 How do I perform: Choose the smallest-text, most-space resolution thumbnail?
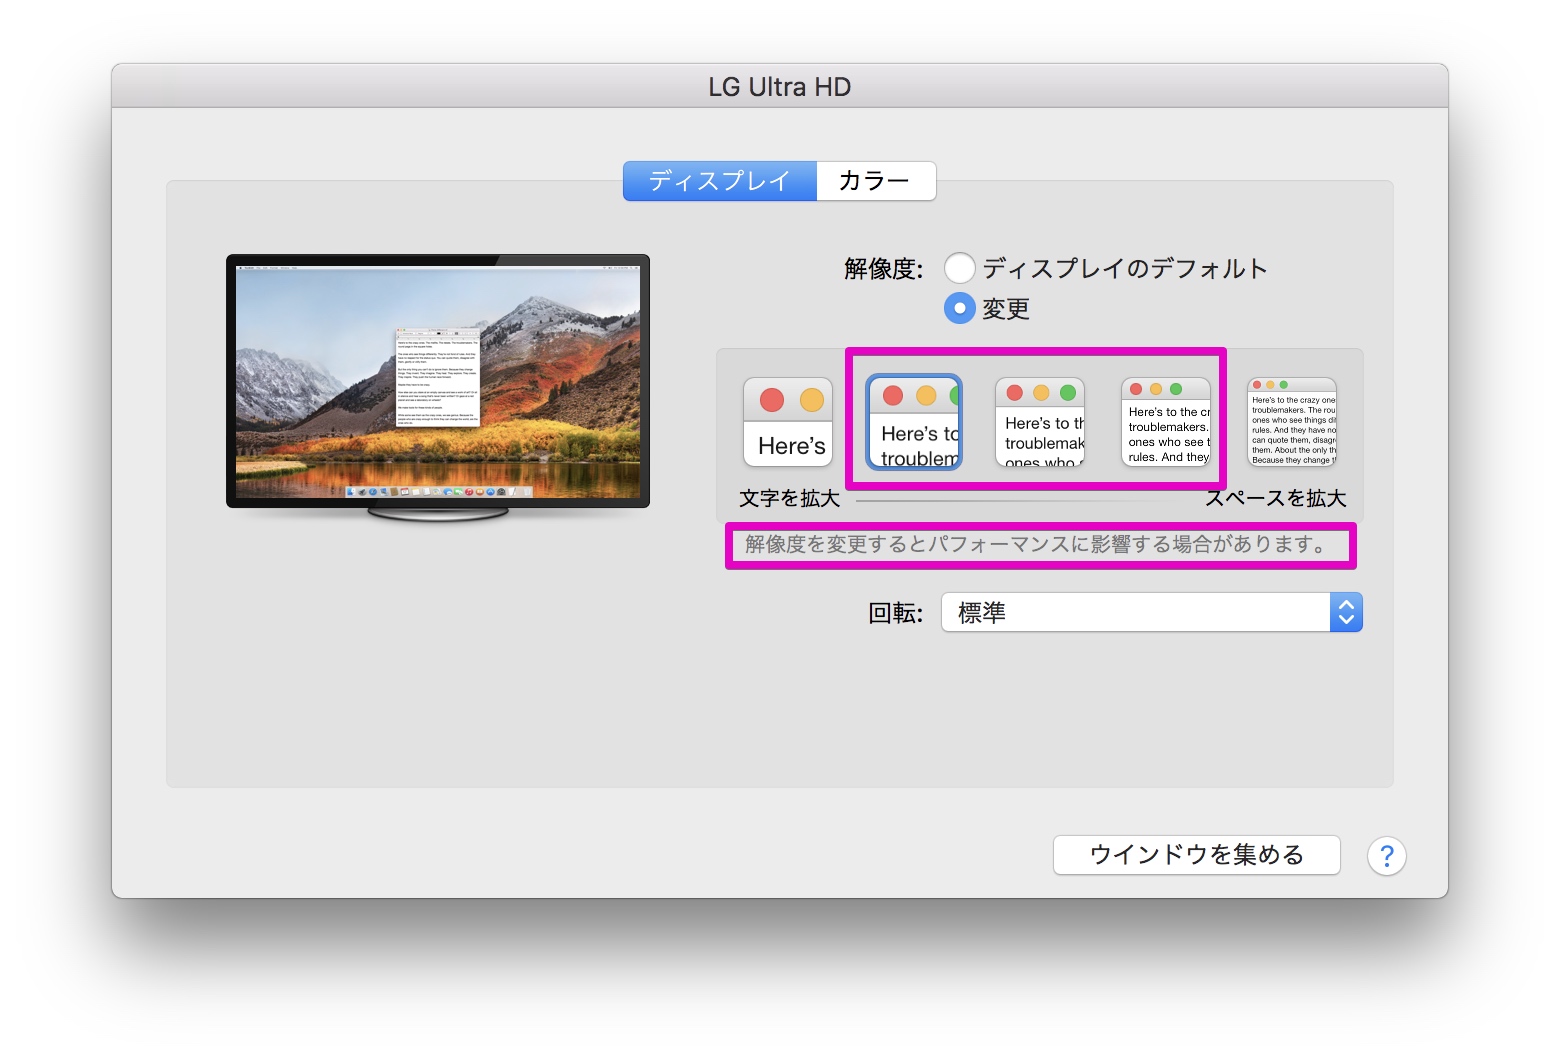tap(1292, 422)
